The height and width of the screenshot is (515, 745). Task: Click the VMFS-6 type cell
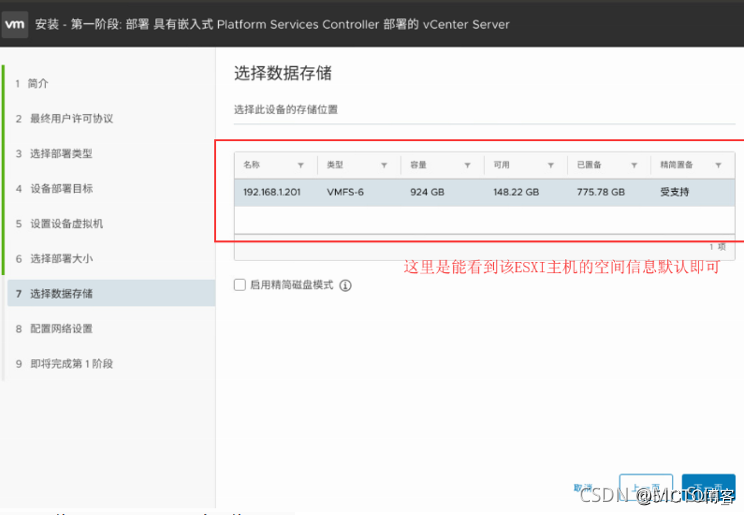click(x=345, y=192)
